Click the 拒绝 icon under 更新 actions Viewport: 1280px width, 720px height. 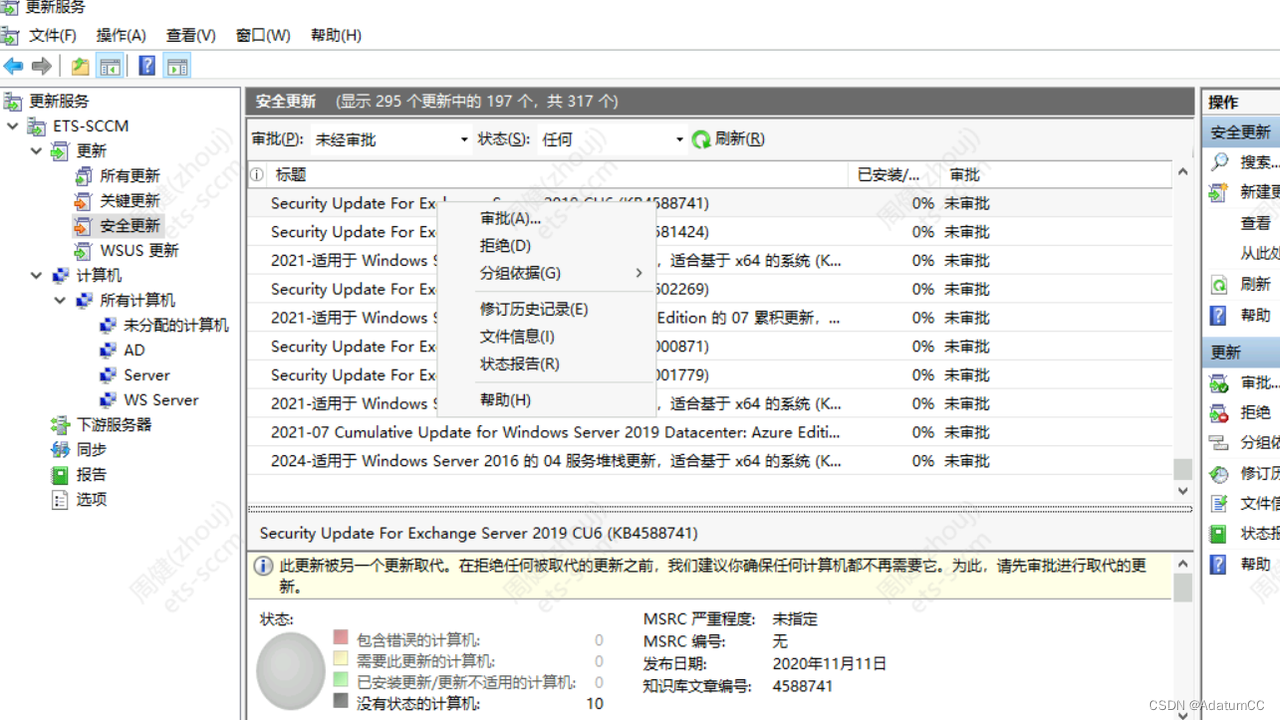pos(1218,412)
